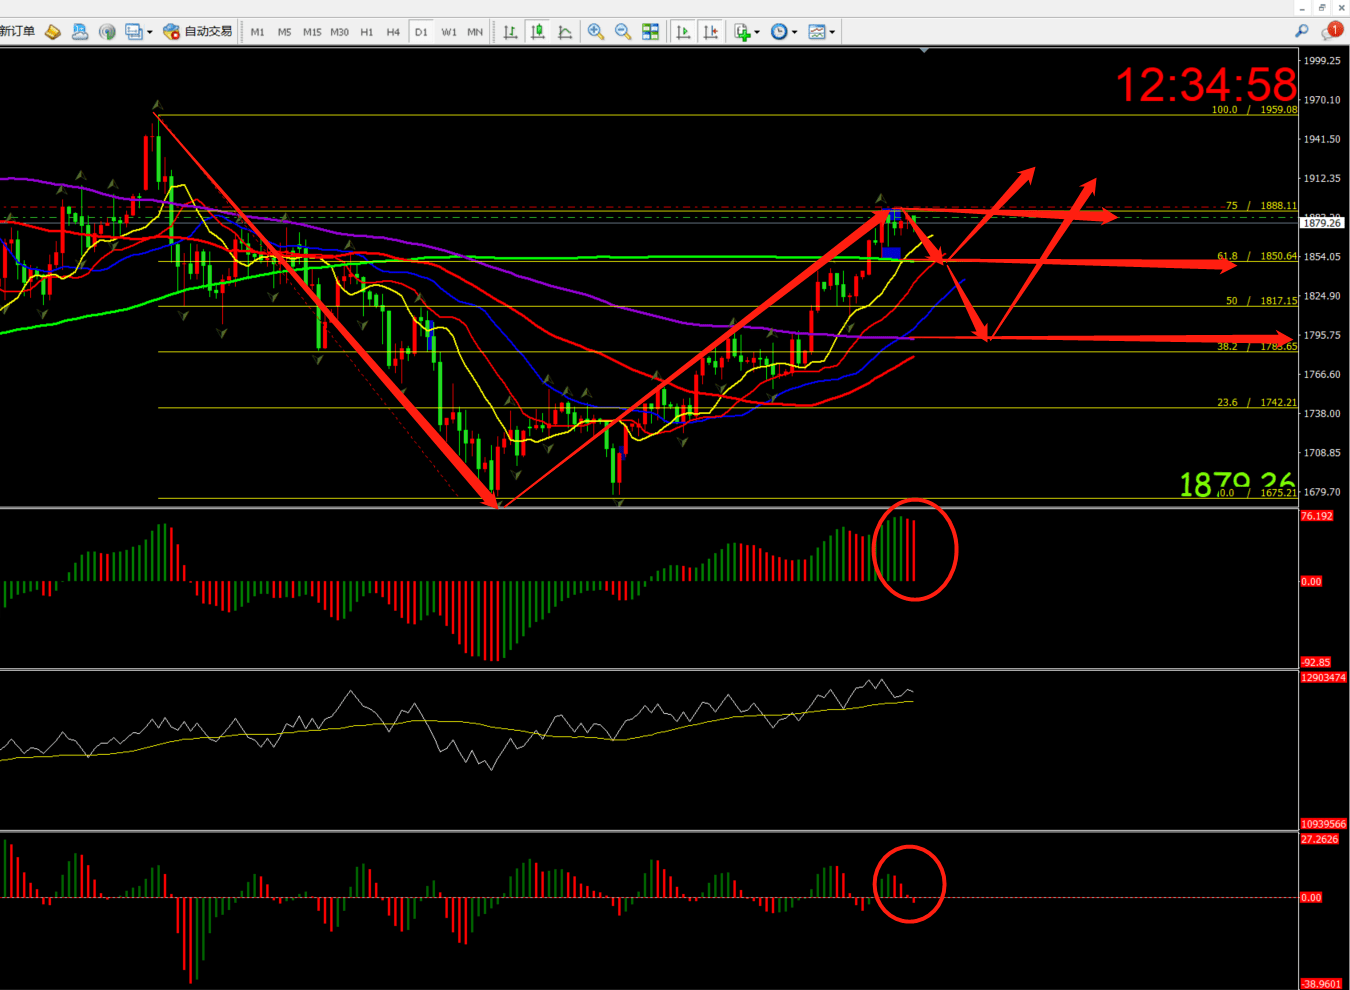Screen dimensions: 1350x990
Task: Click the -92.85 indicator scale value
Action: [x=1316, y=662]
